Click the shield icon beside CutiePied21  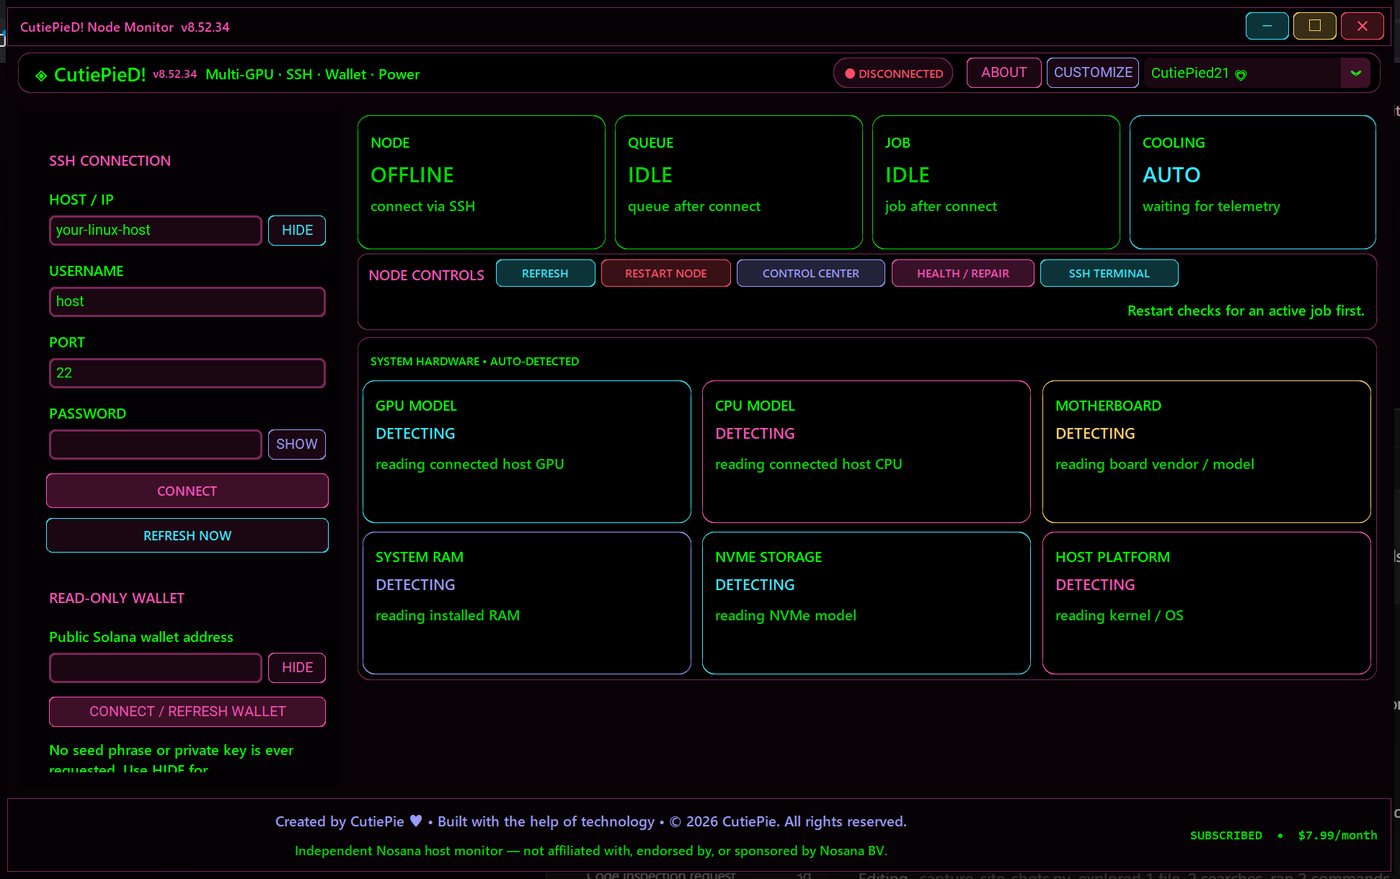1241,75
